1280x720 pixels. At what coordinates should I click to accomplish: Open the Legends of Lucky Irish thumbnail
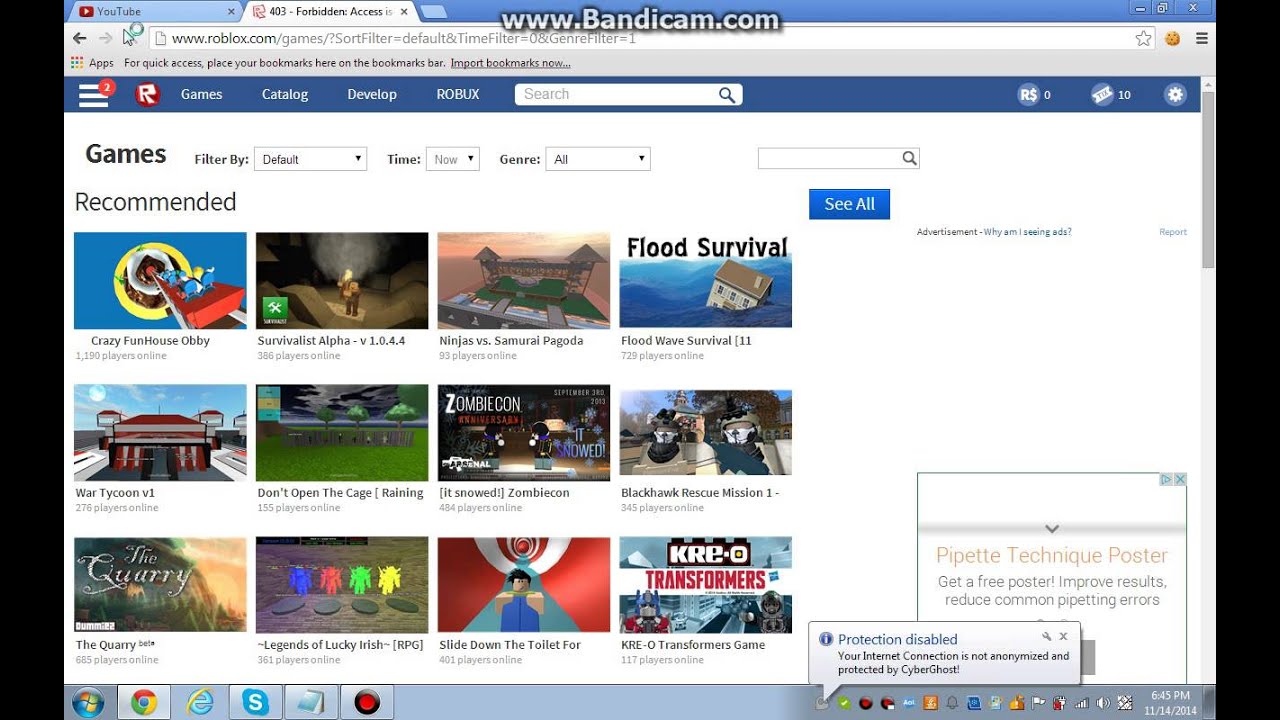point(342,584)
